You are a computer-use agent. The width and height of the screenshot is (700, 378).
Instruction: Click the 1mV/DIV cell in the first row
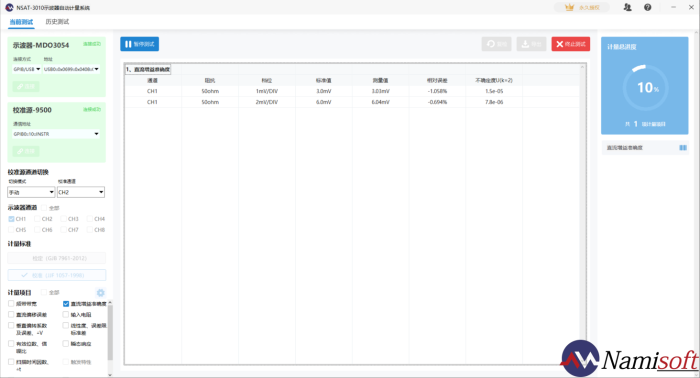pyautogui.click(x=267, y=91)
